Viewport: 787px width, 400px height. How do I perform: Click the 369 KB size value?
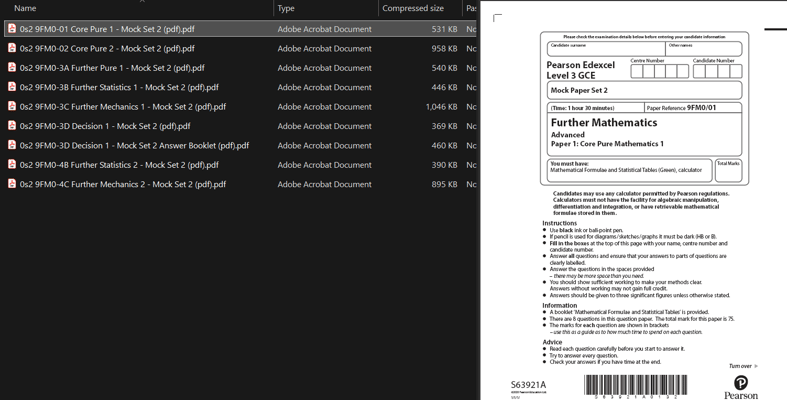[x=444, y=126]
